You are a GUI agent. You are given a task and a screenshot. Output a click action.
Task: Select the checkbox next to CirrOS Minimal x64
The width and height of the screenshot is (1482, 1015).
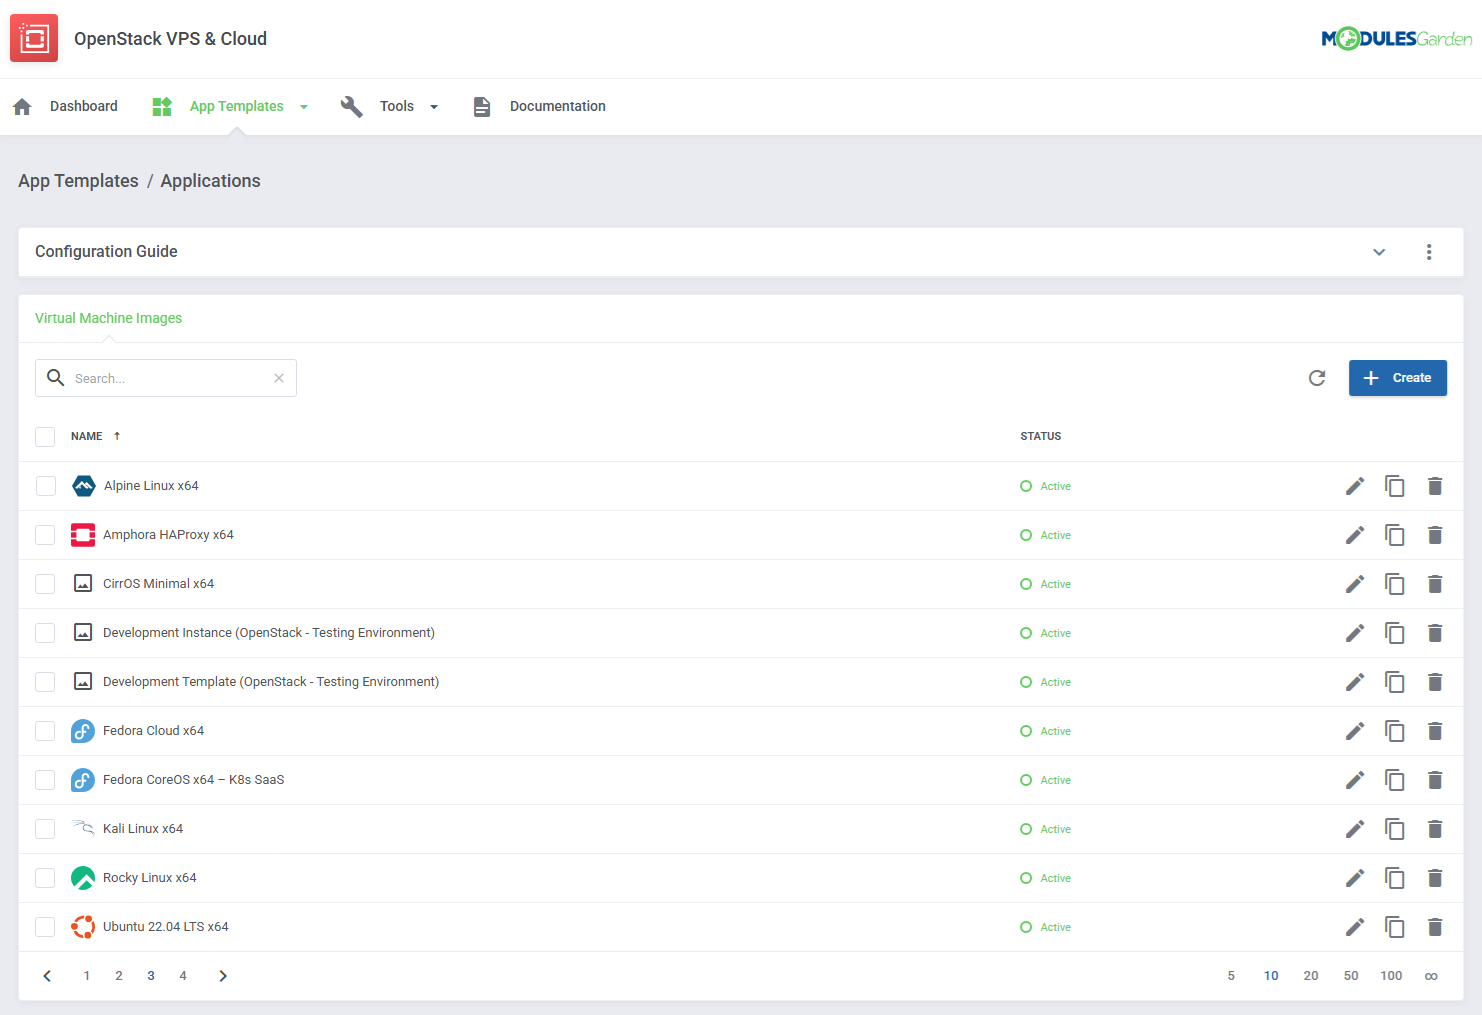[45, 584]
